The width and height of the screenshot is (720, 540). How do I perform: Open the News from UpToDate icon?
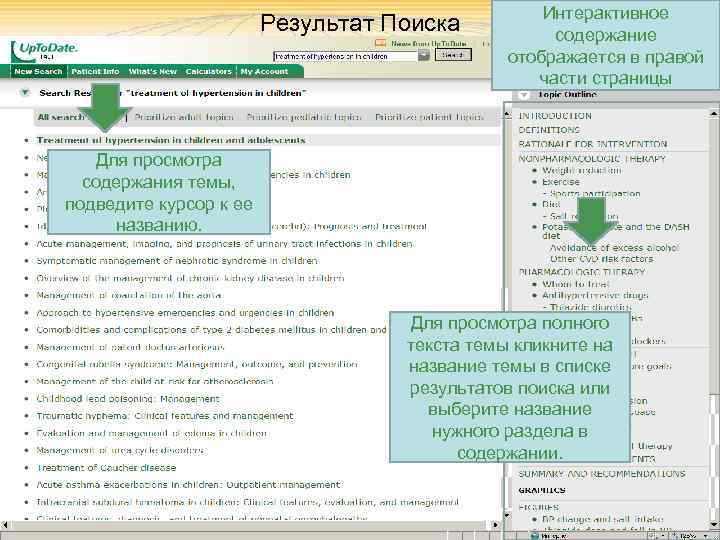(x=380, y=43)
